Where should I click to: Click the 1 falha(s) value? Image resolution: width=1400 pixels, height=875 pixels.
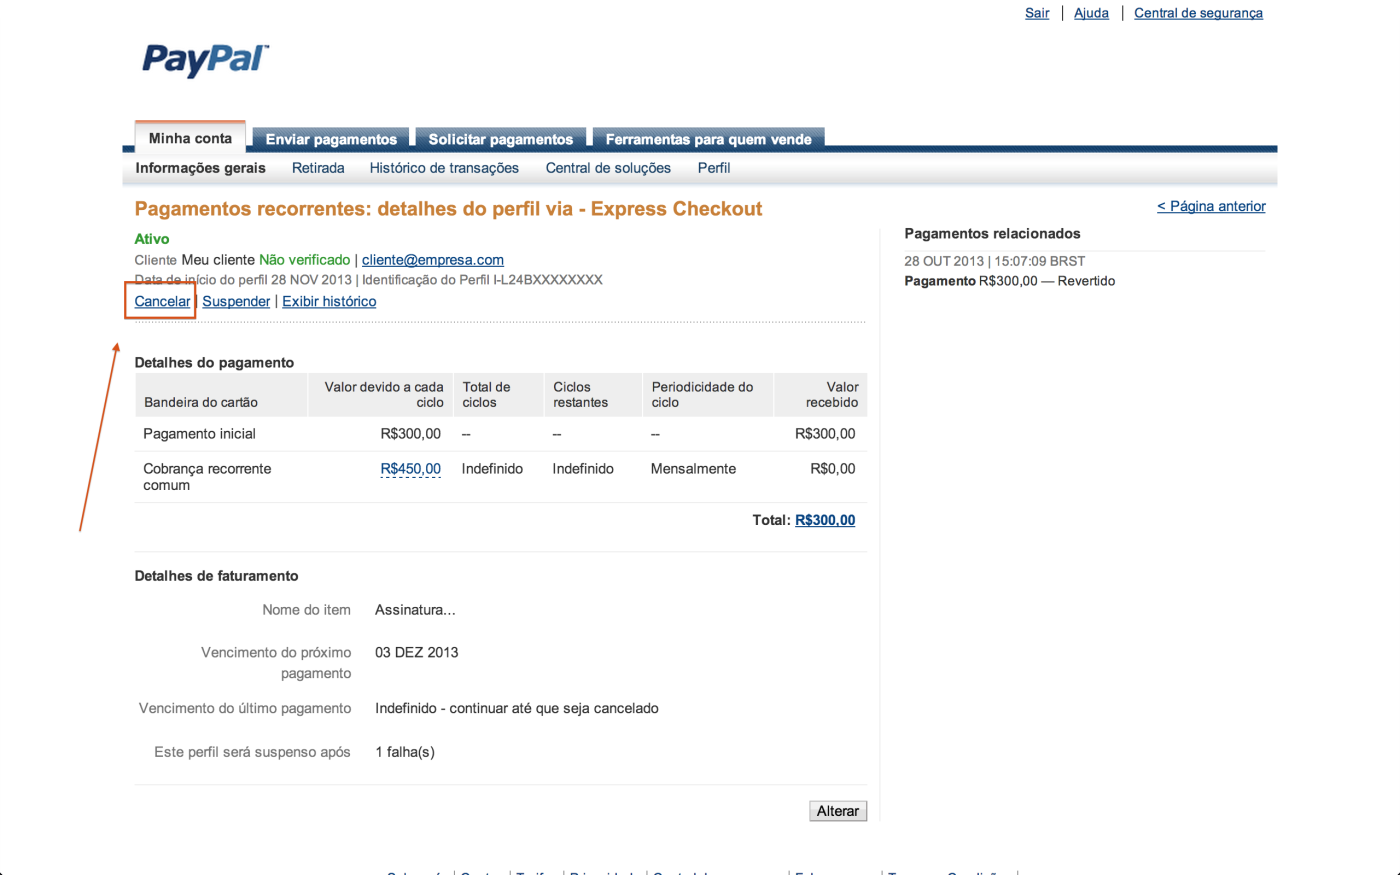click(x=405, y=752)
